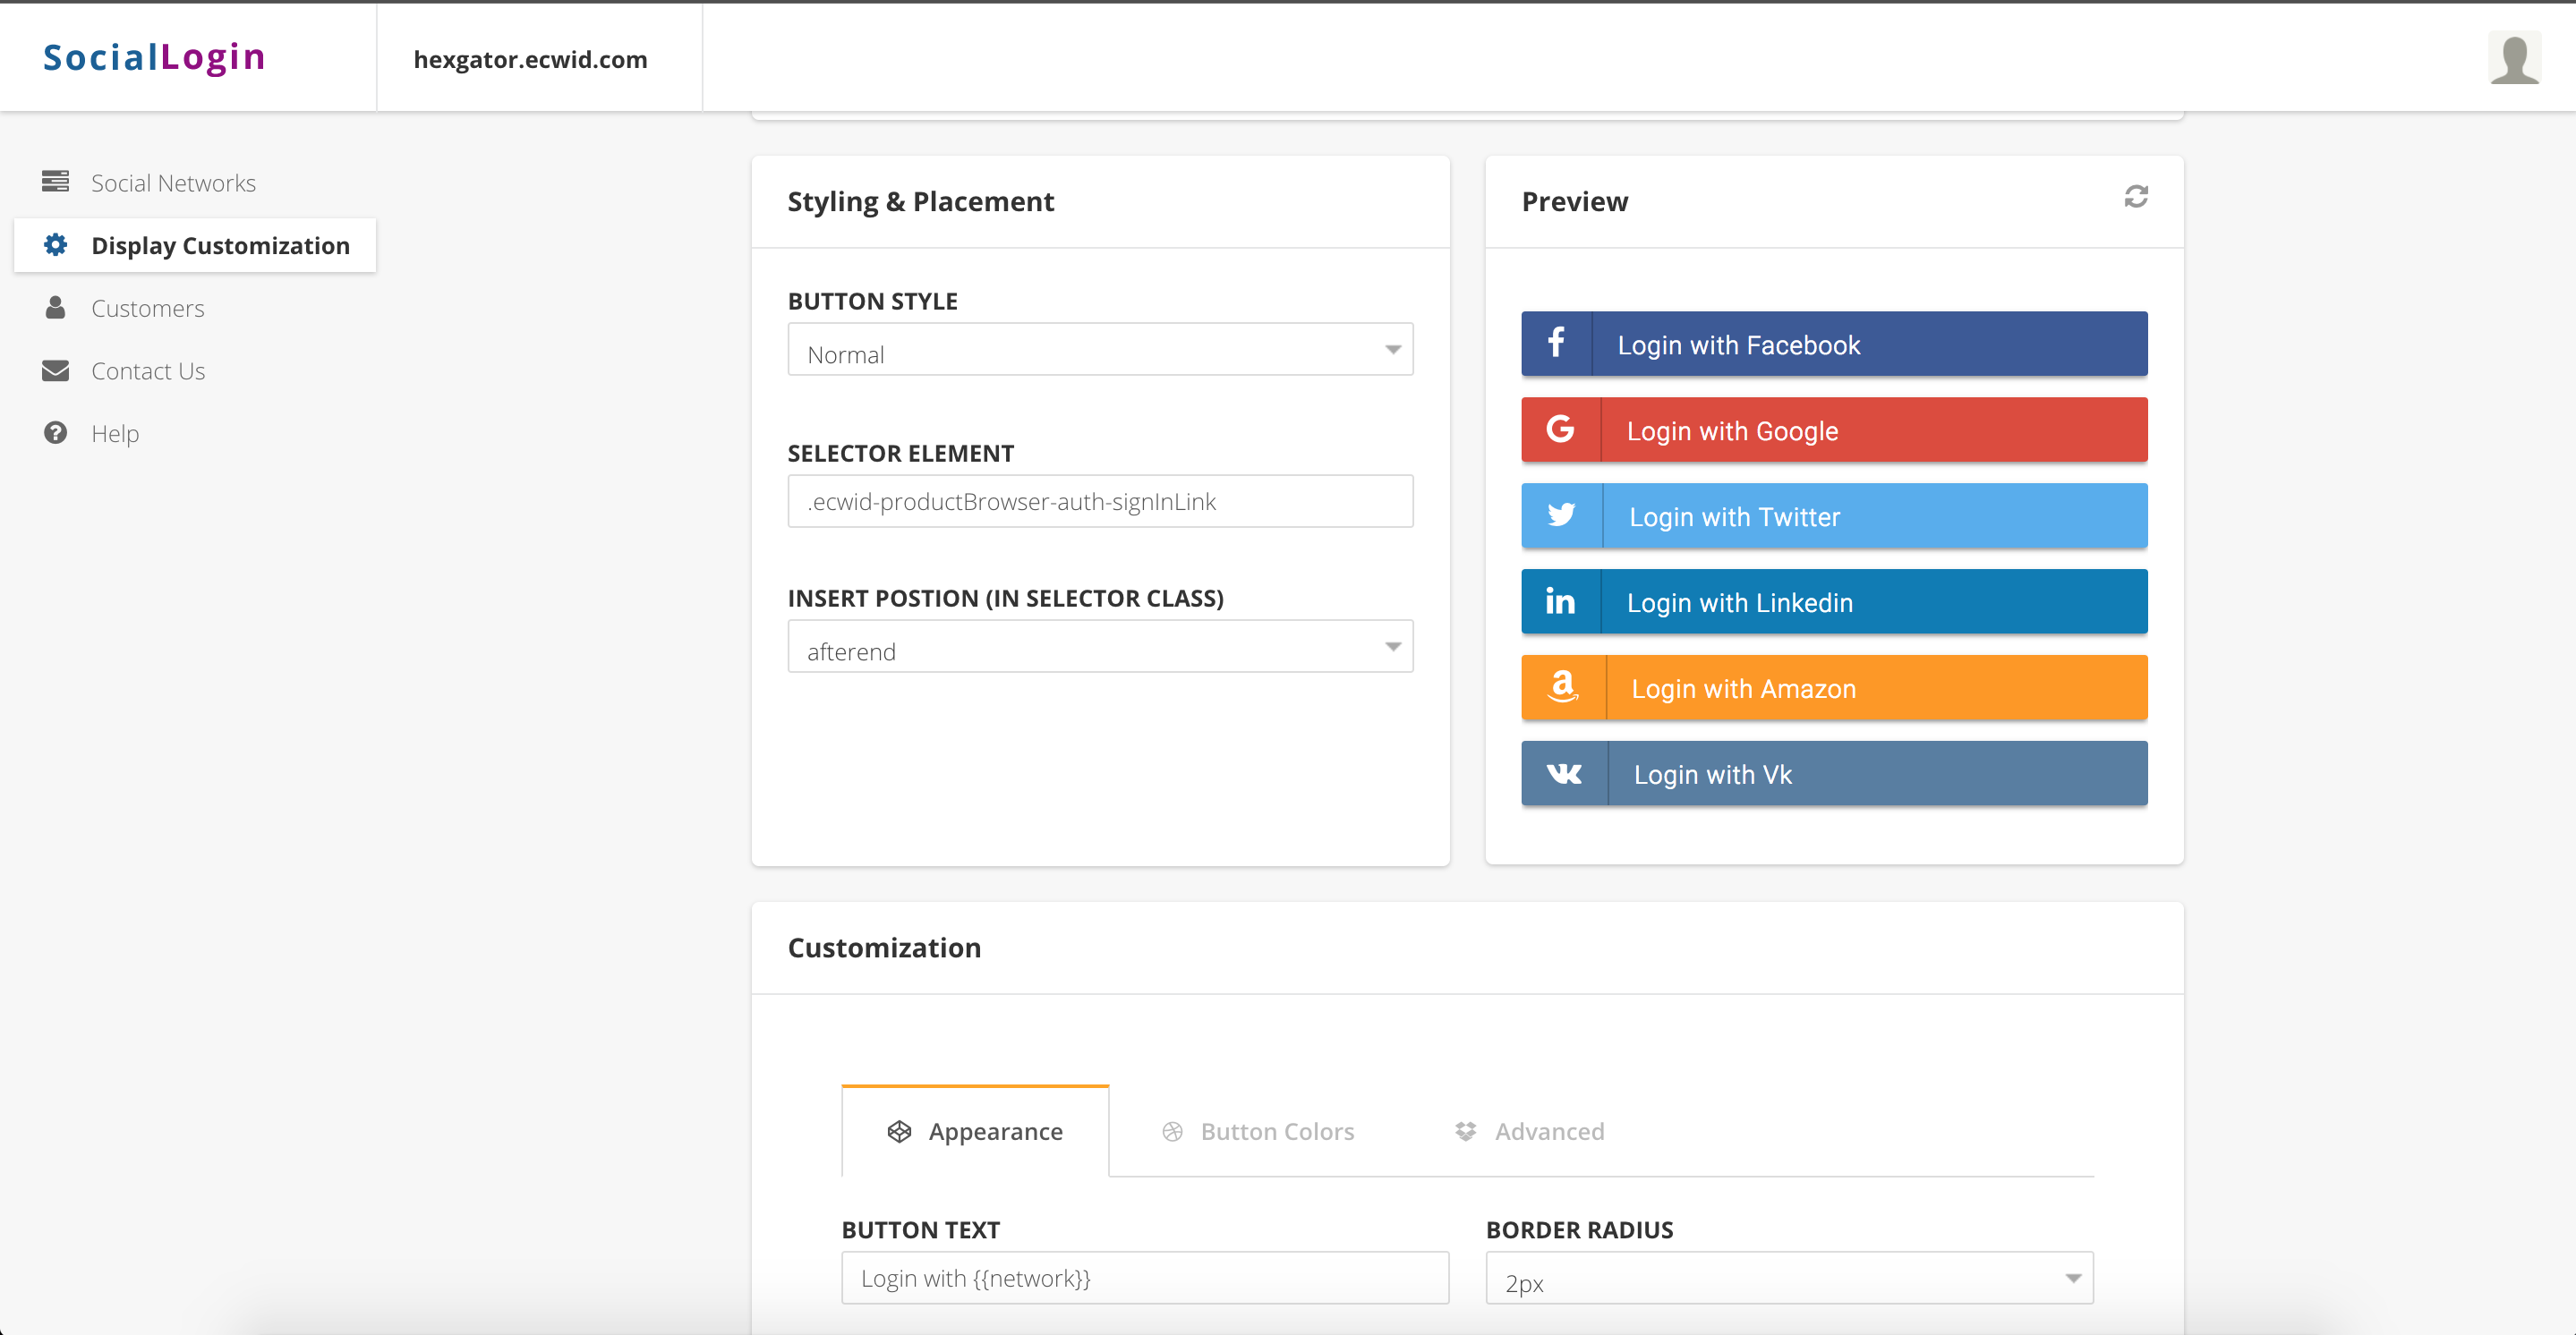Click the Login with Amazon button text
The width and height of the screenshot is (2576, 1335).
[x=1744, y=689]
